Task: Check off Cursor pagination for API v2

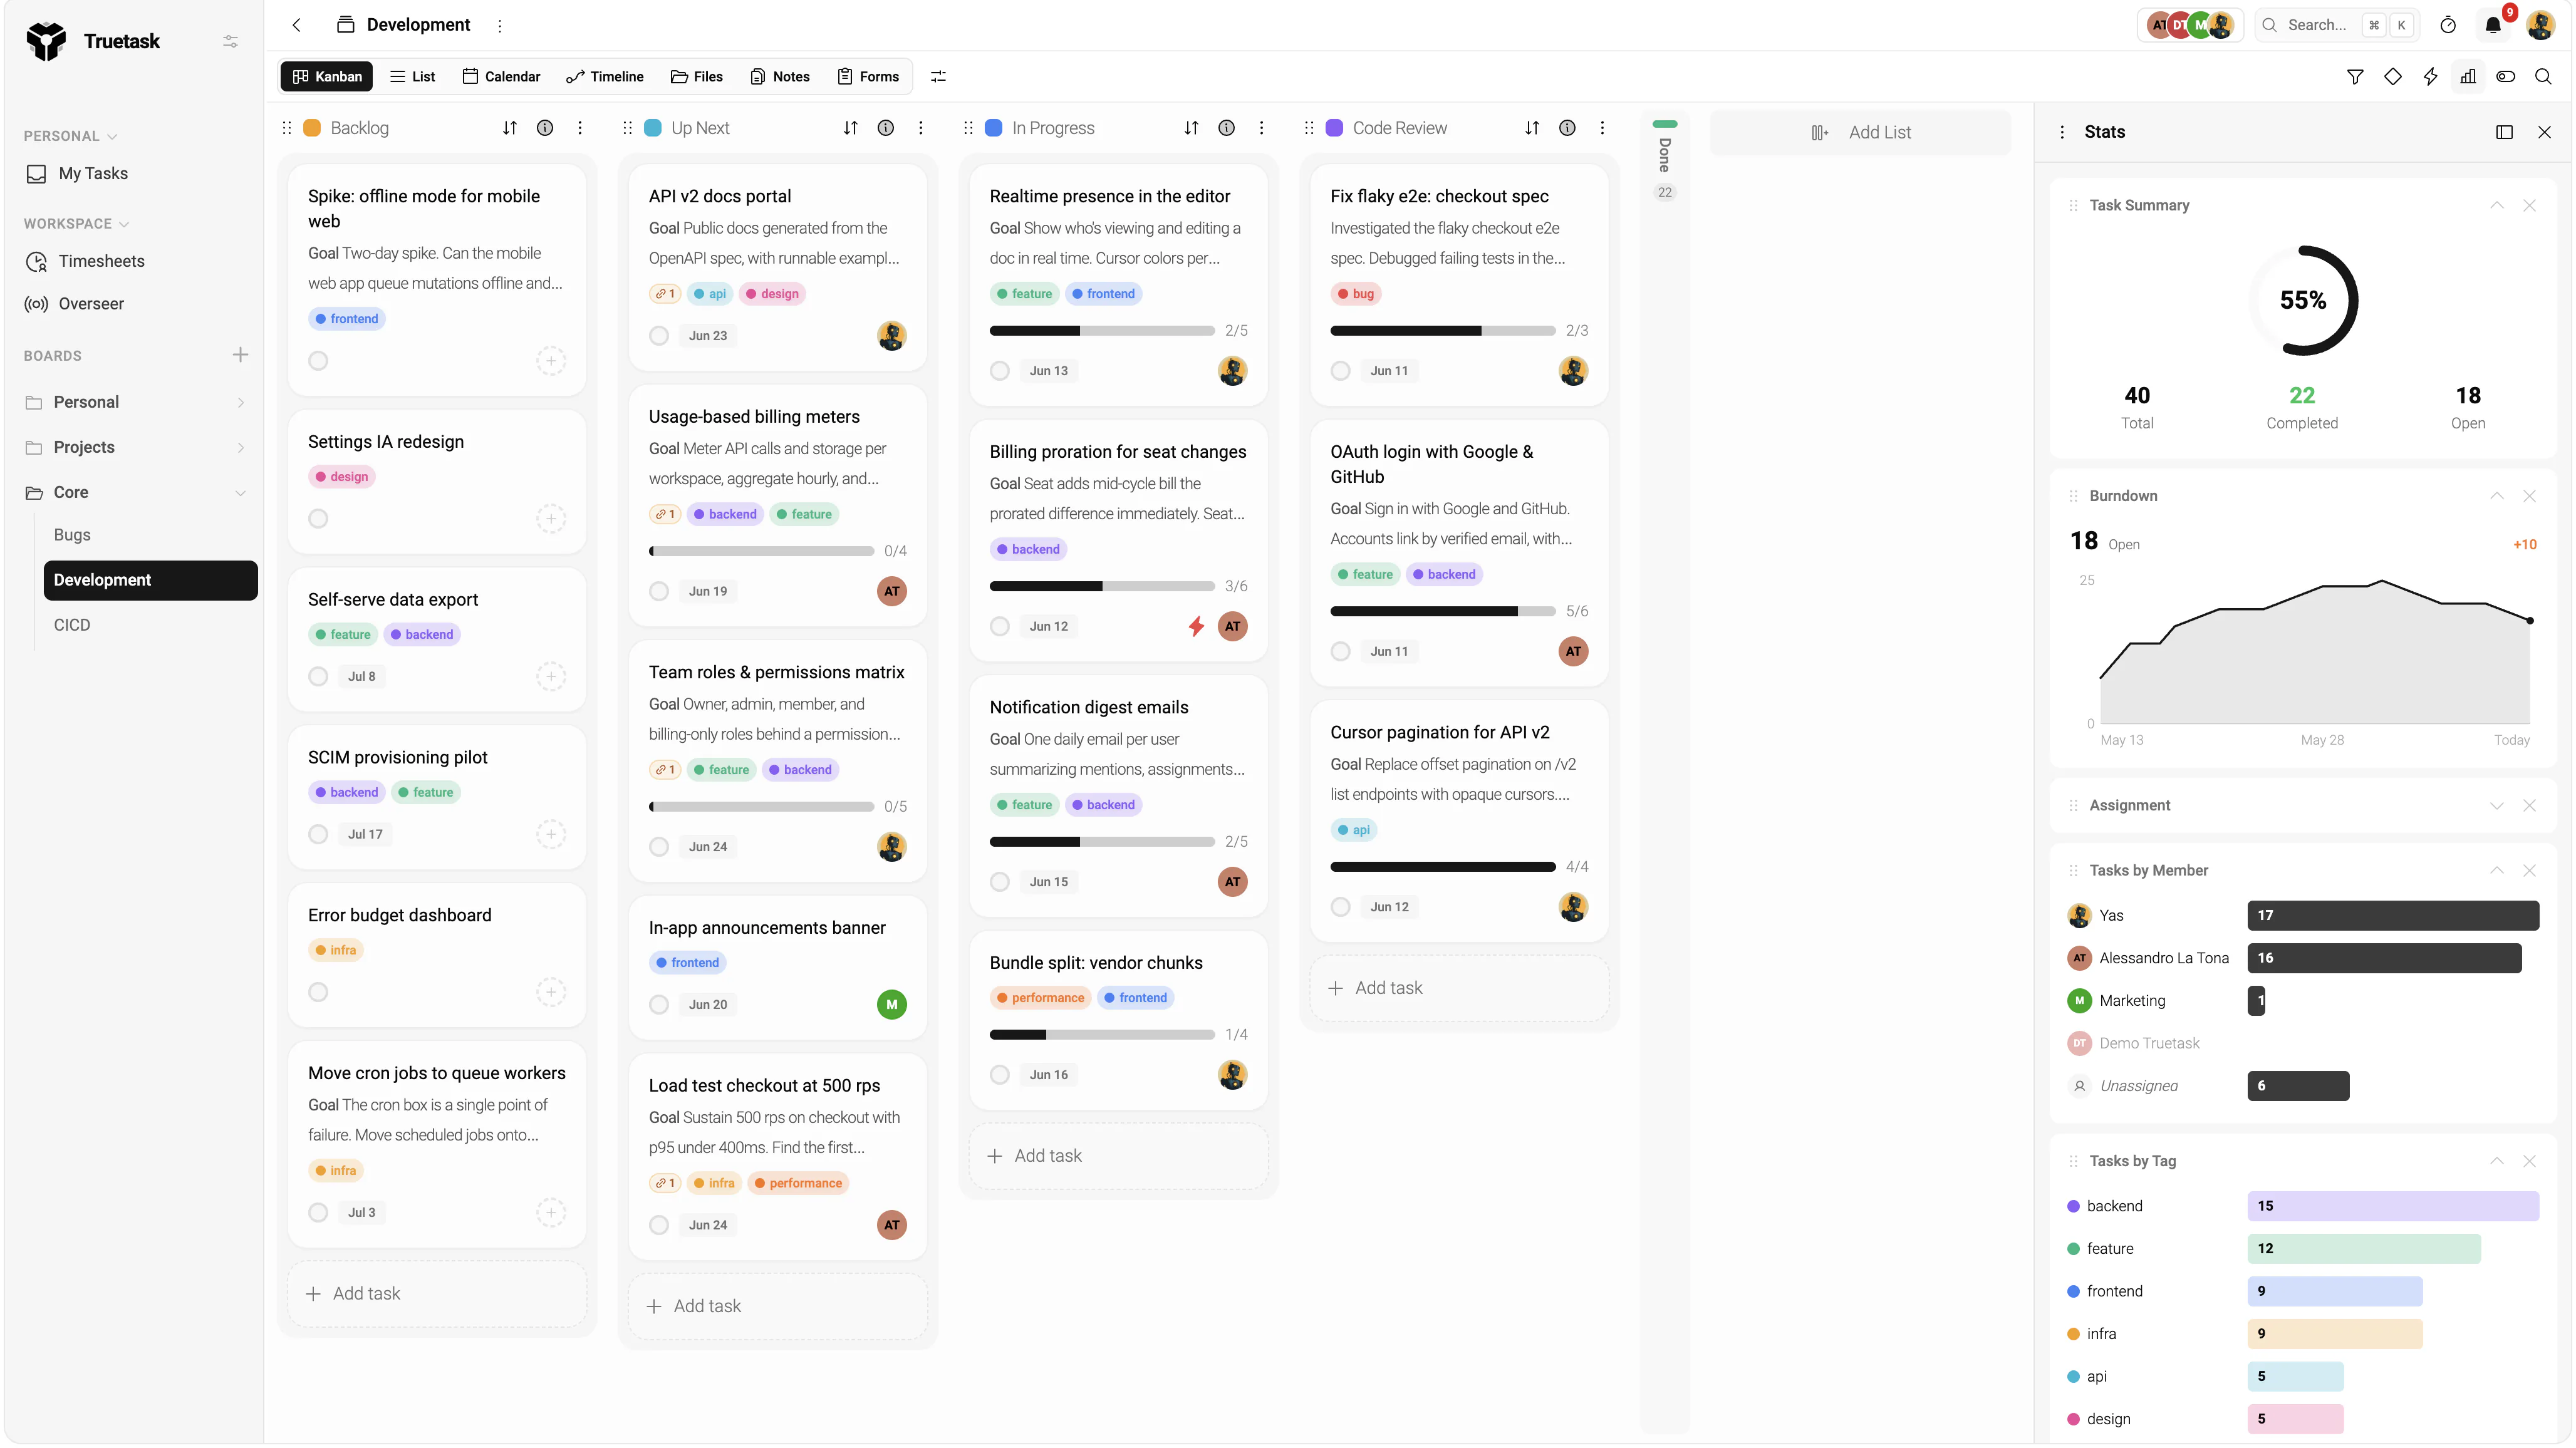Action: [x=1341, y=907]
